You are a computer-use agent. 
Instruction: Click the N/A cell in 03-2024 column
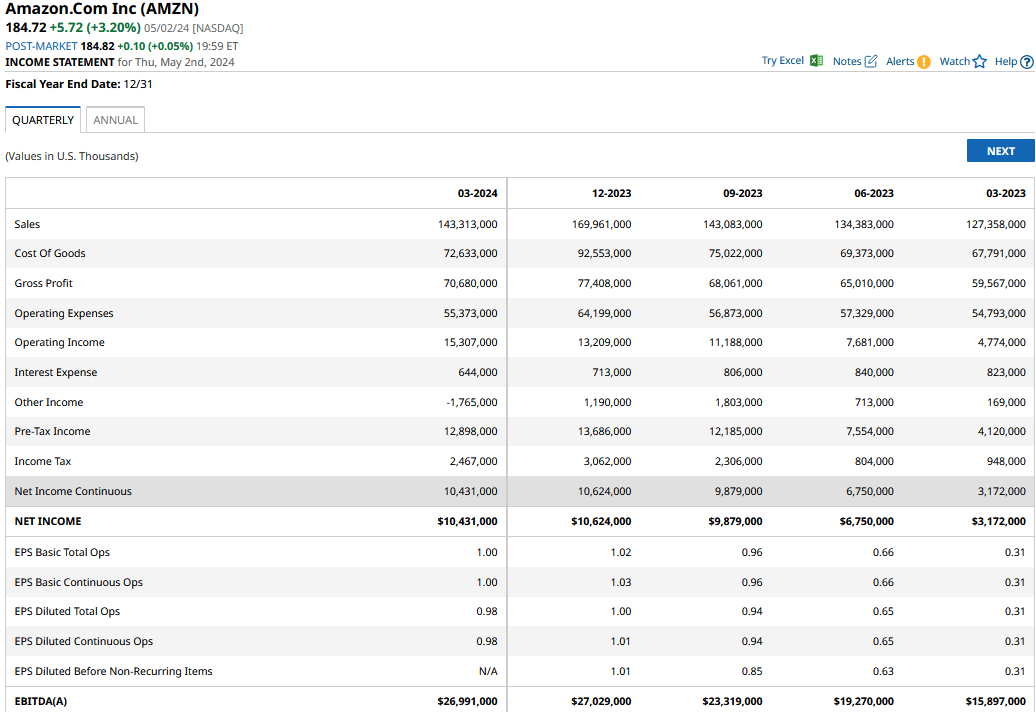tap(488, 672)
